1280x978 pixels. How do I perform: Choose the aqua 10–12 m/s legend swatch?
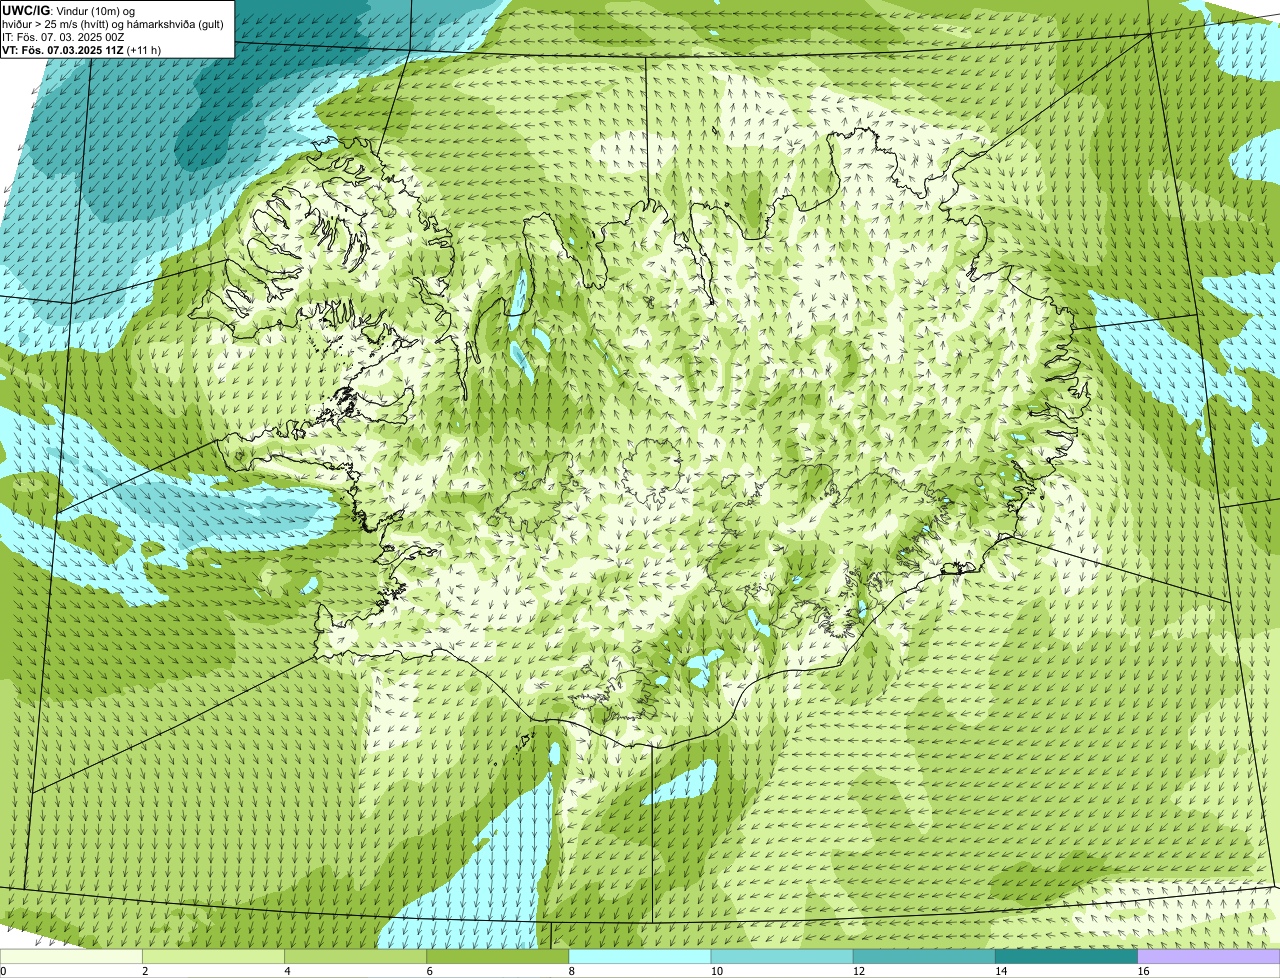tap(782, 957)
